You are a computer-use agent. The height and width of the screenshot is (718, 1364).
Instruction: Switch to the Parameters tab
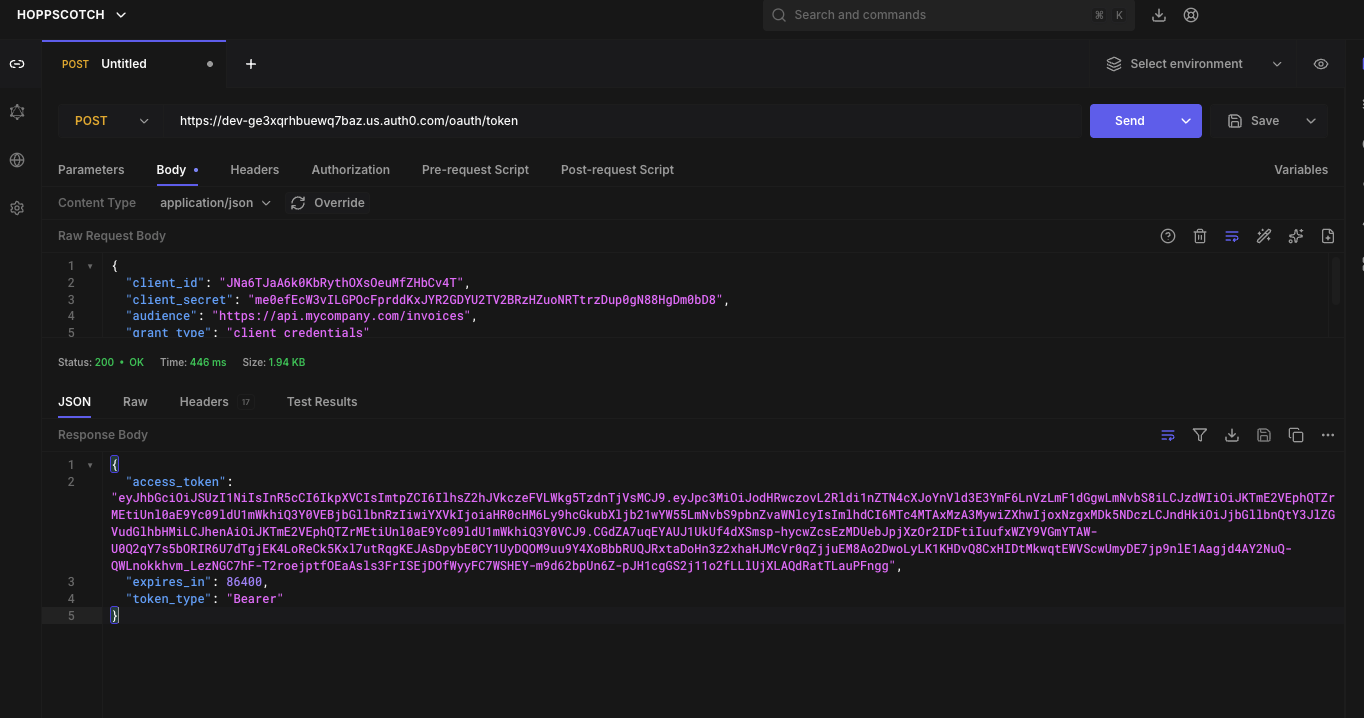tap(91, 170)
